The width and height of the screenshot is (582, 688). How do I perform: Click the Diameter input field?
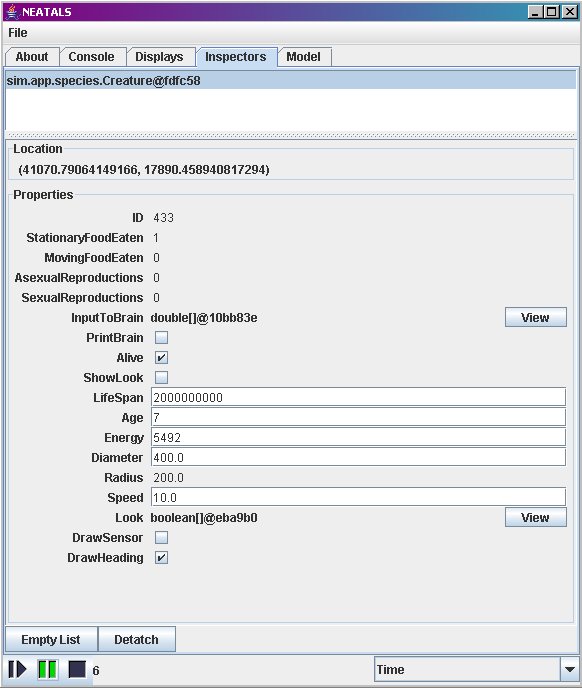358,457
